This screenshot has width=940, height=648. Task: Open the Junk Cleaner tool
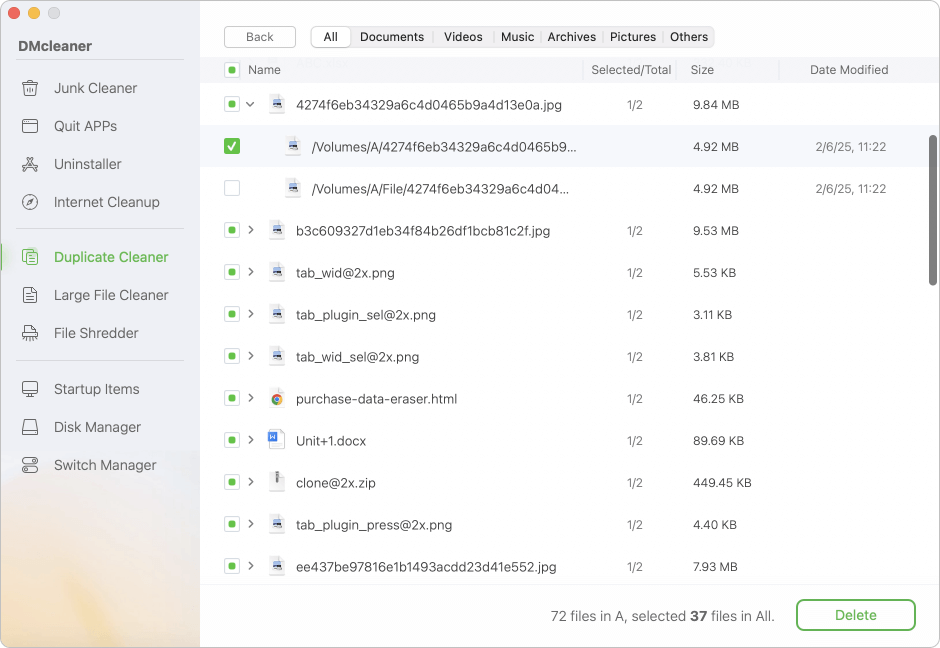[x=96, y=88]
